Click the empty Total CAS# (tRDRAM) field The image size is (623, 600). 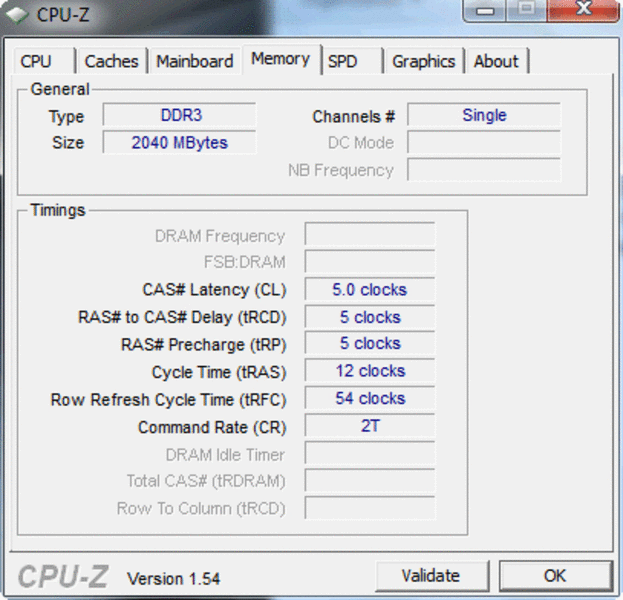point(370,480)
